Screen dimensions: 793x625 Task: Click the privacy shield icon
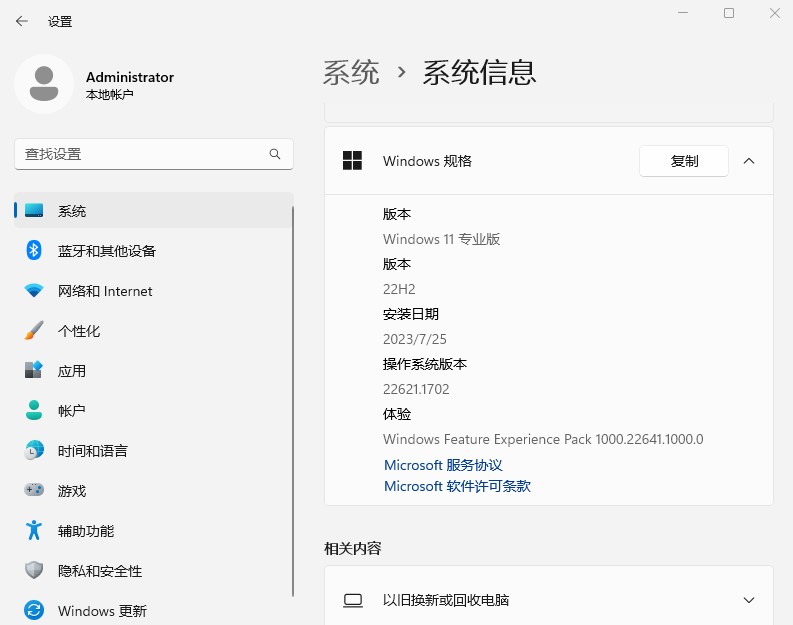(x=34, y=571)
